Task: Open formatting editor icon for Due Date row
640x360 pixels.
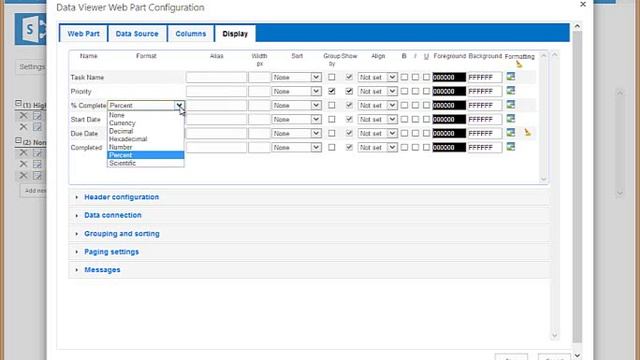Action: (x=510, y=133)
